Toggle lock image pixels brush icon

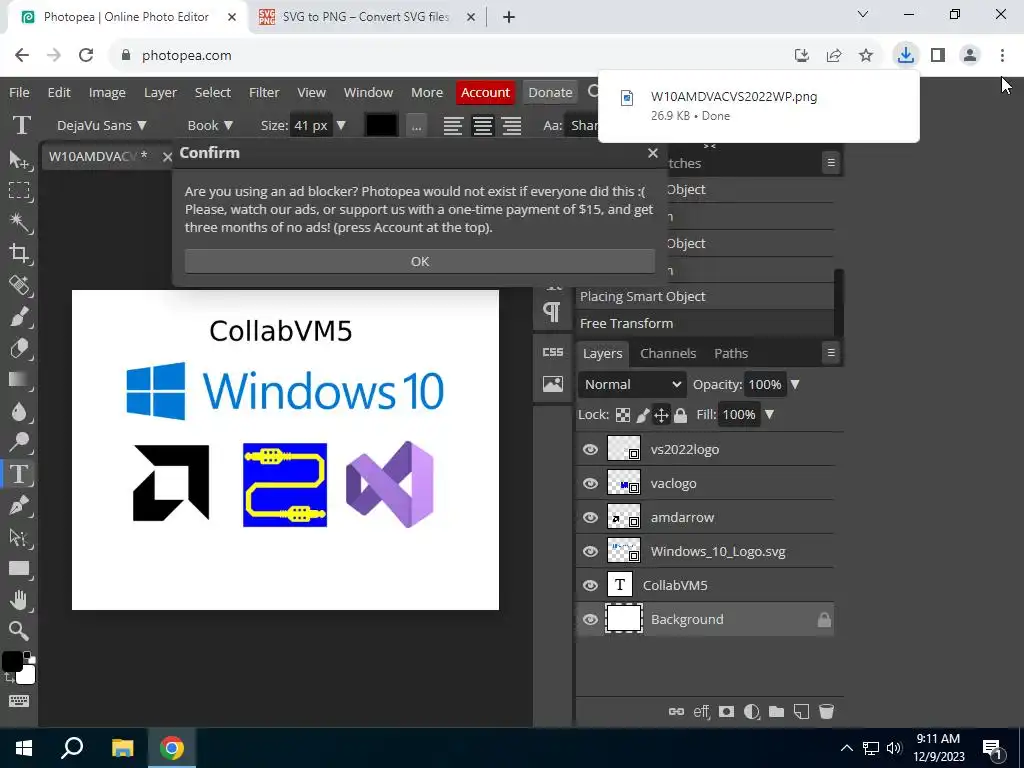(x=643, y=415)
